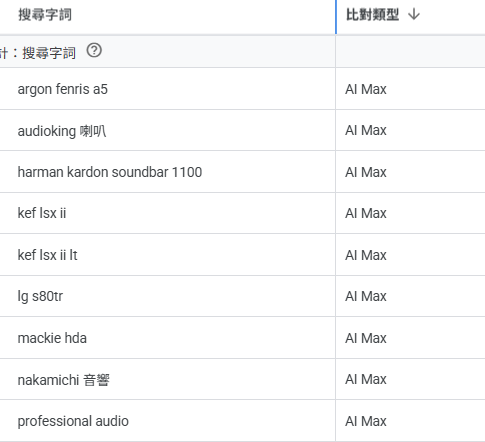Select search term 'kef lsx ii'
The height and width of the screenshot is (442, 485).
(42, 213)
